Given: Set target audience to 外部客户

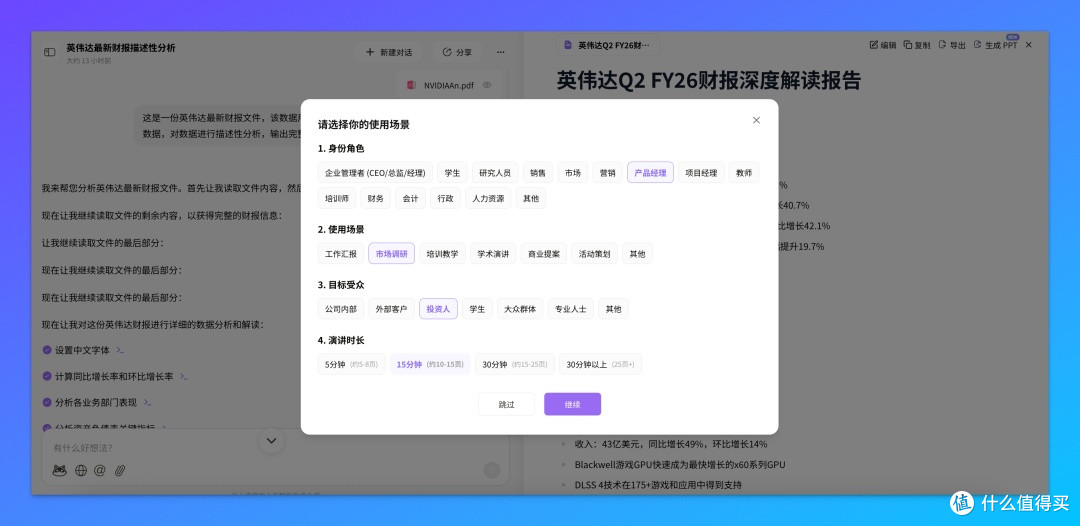Looking at the screenshot, I should coord(391,308).
